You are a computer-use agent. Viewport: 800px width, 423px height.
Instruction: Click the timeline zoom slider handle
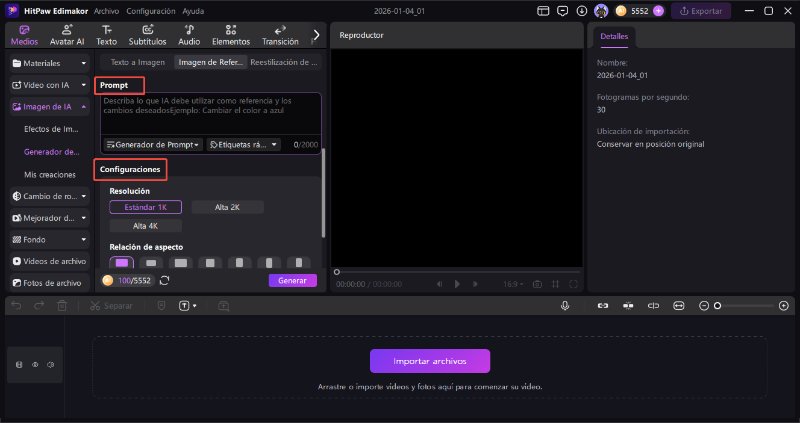point(717,305)
